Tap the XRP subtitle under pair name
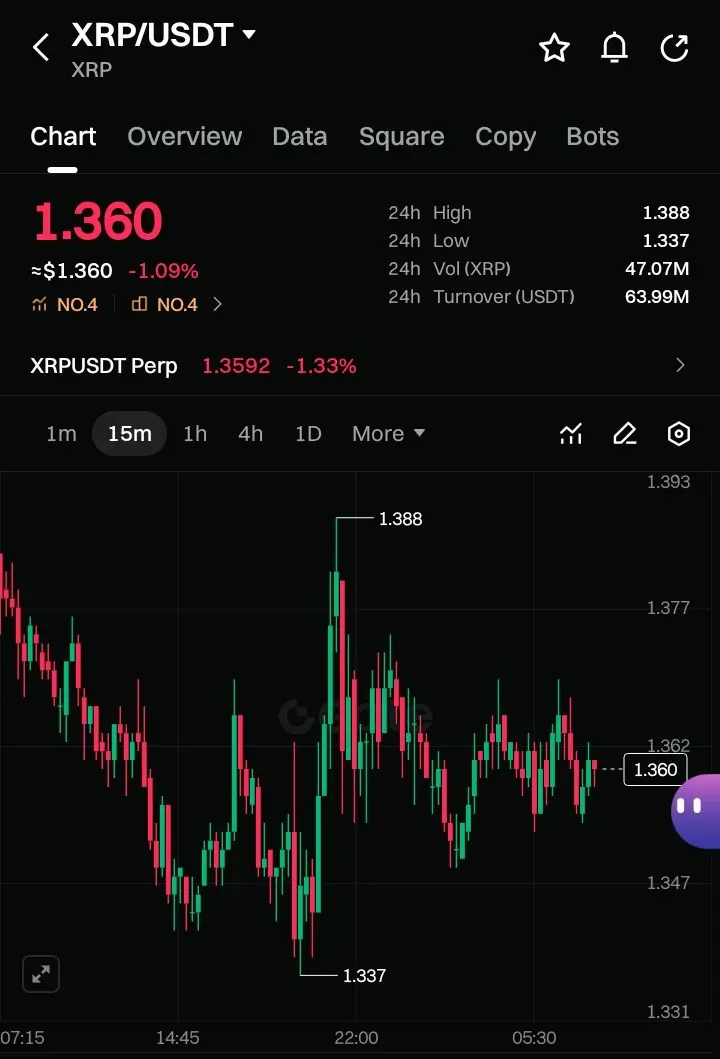Viewport: 720px width, 1059px height. pyautogui.click(x=91, y=70)
